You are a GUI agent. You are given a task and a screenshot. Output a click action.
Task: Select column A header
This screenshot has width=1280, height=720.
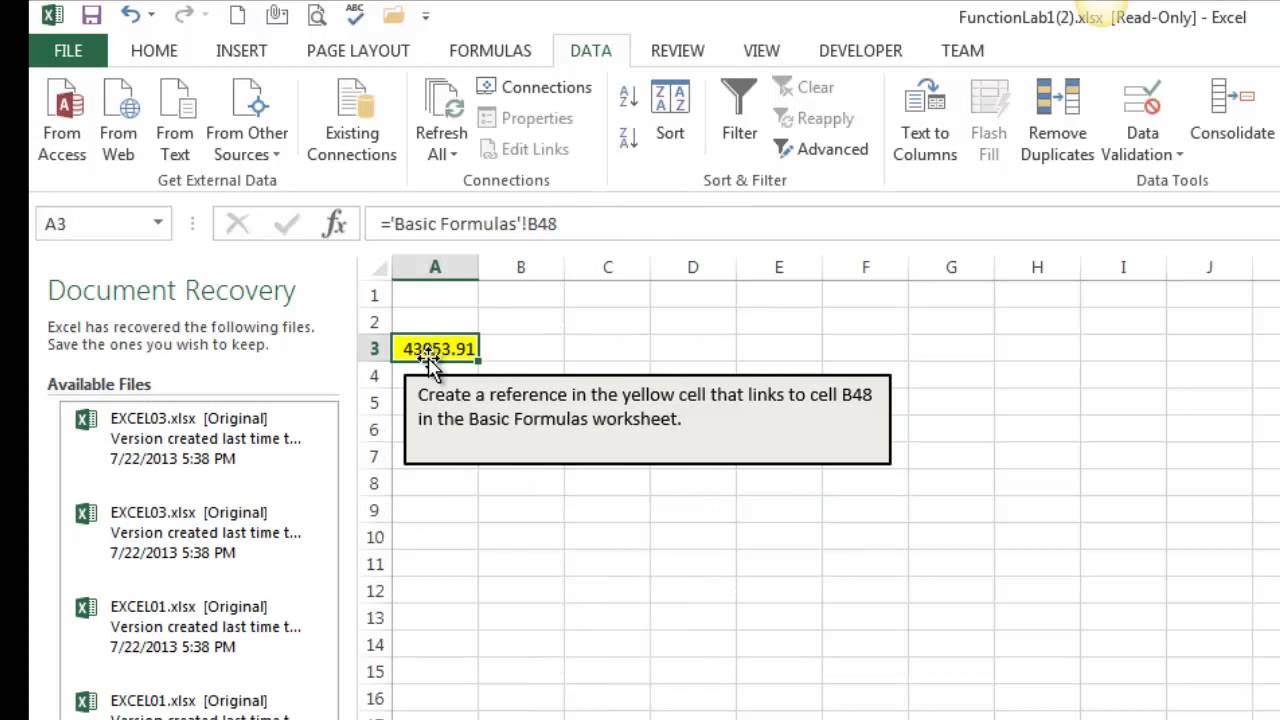[x=435, y=267]
